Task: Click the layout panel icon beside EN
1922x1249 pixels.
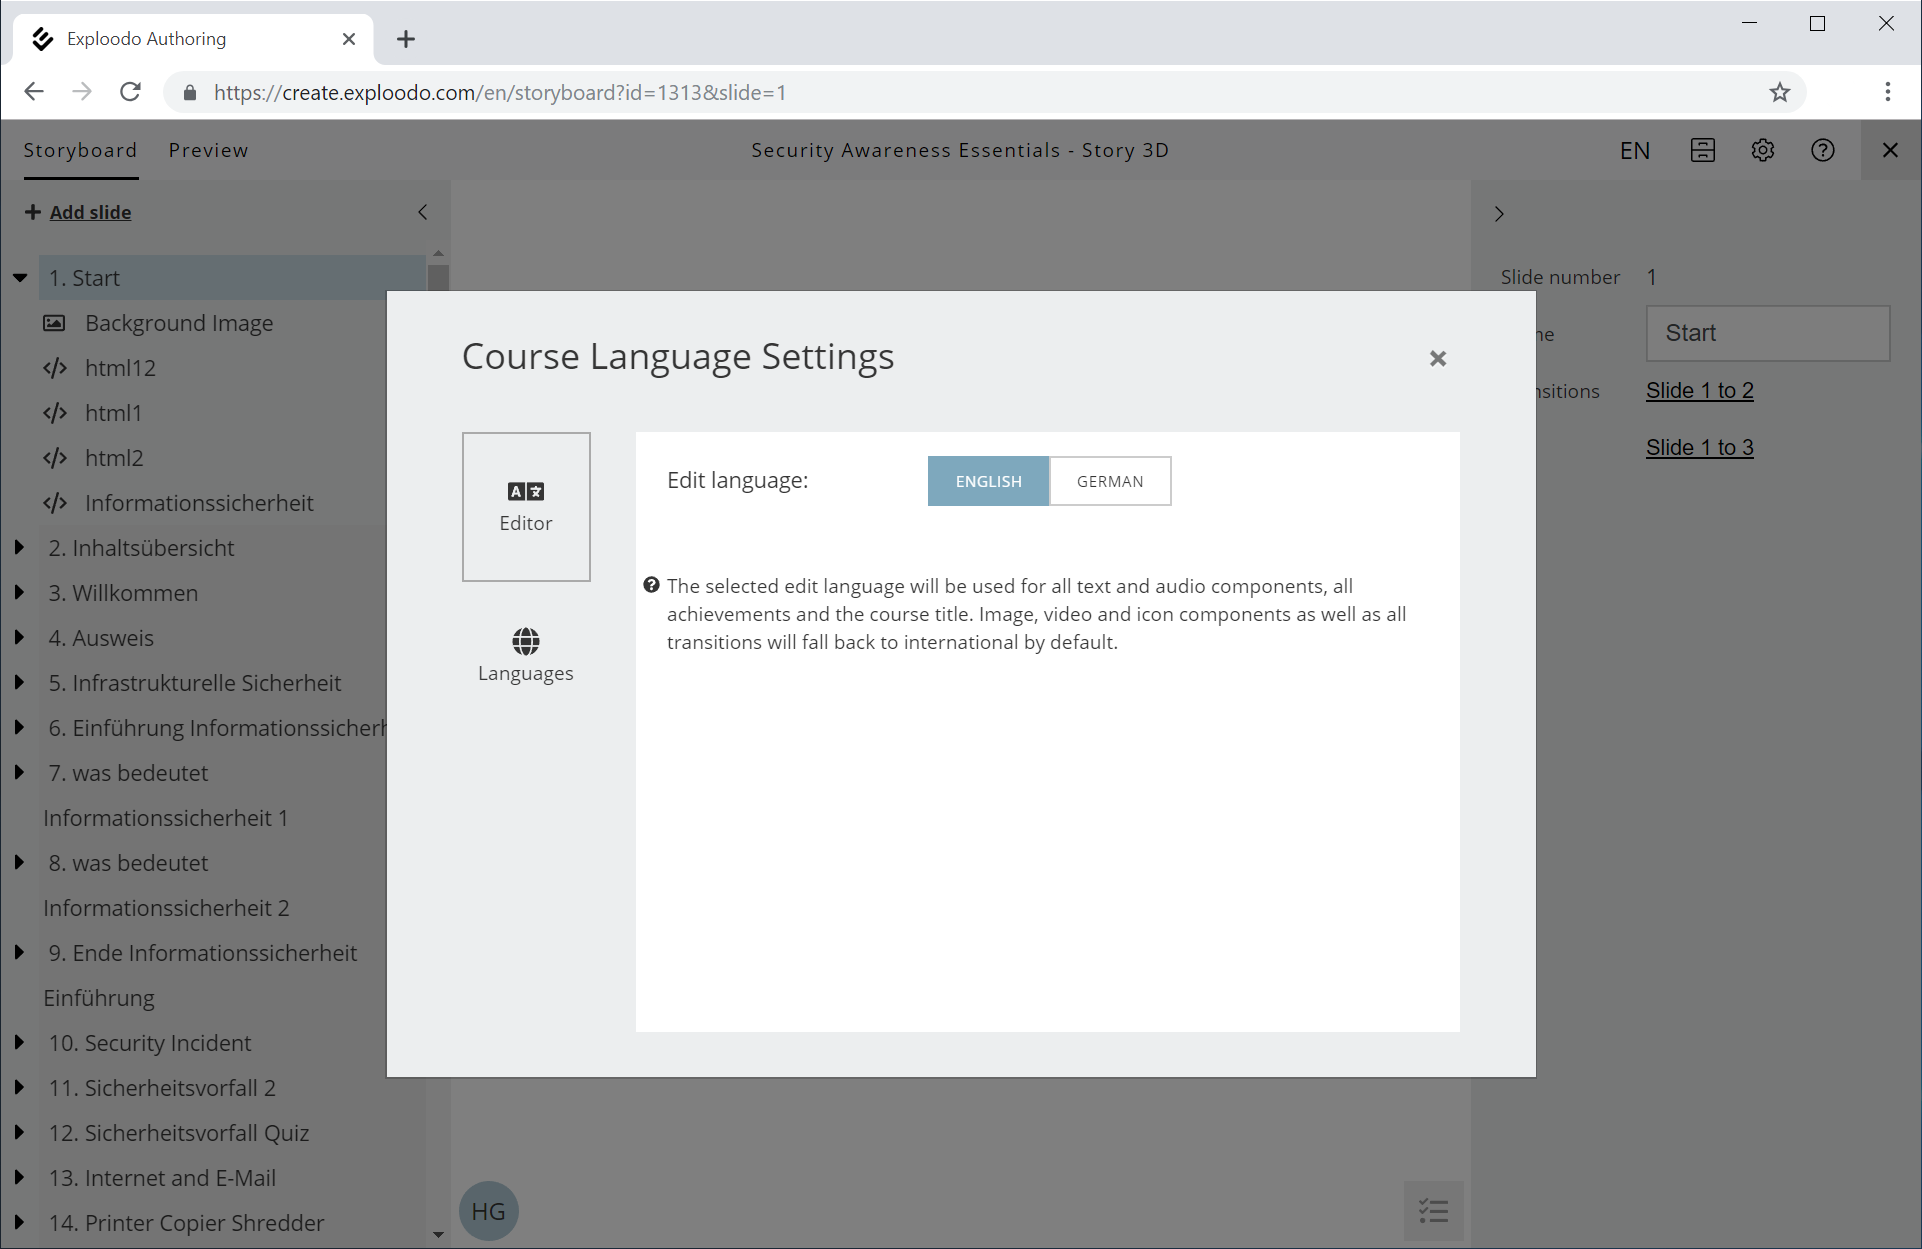Action: [x=1702, y=150]
